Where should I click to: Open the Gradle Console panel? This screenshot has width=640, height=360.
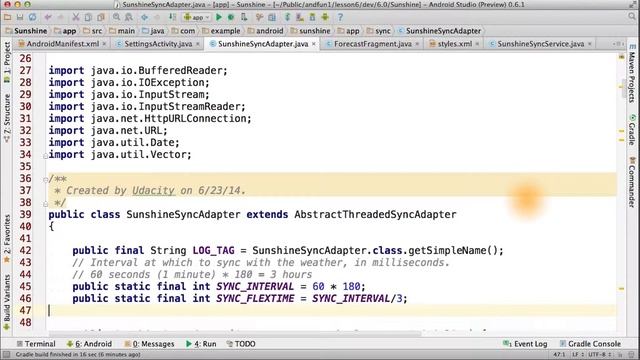(590, 344)
